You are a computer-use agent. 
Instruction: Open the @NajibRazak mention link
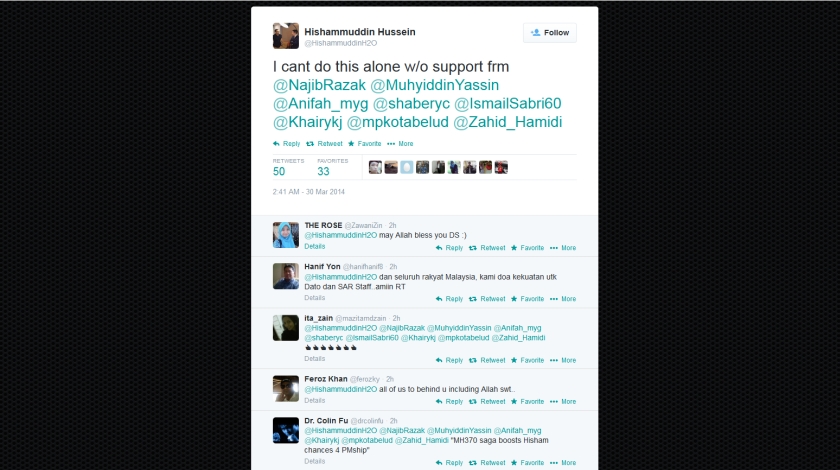(319, 85)
